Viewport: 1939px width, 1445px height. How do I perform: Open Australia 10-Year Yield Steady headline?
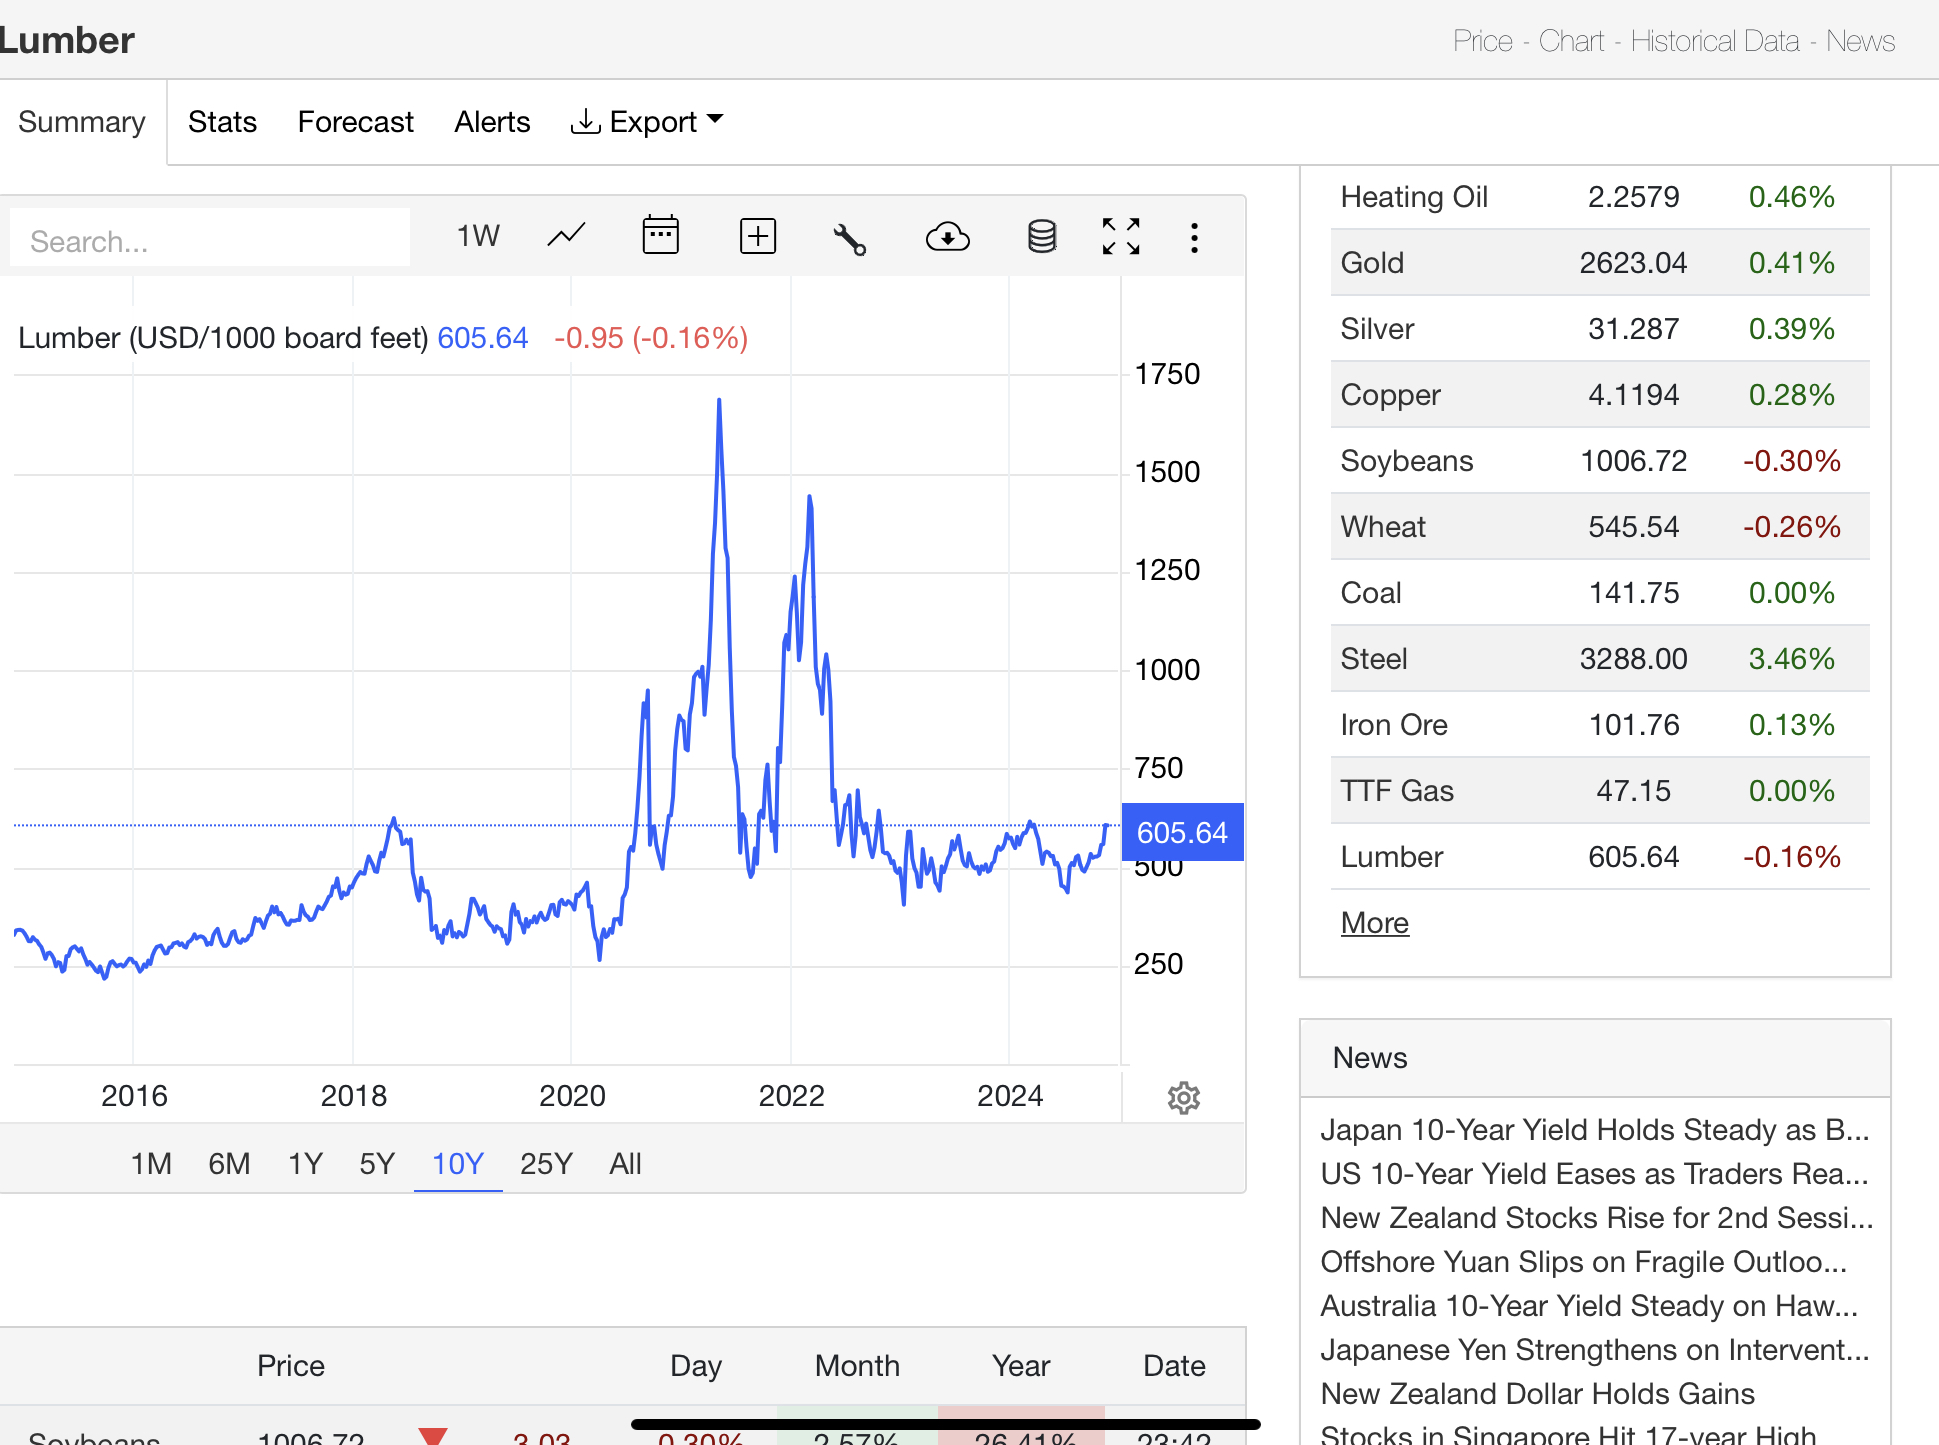pyautogui.click(x=1589, y=1306)
